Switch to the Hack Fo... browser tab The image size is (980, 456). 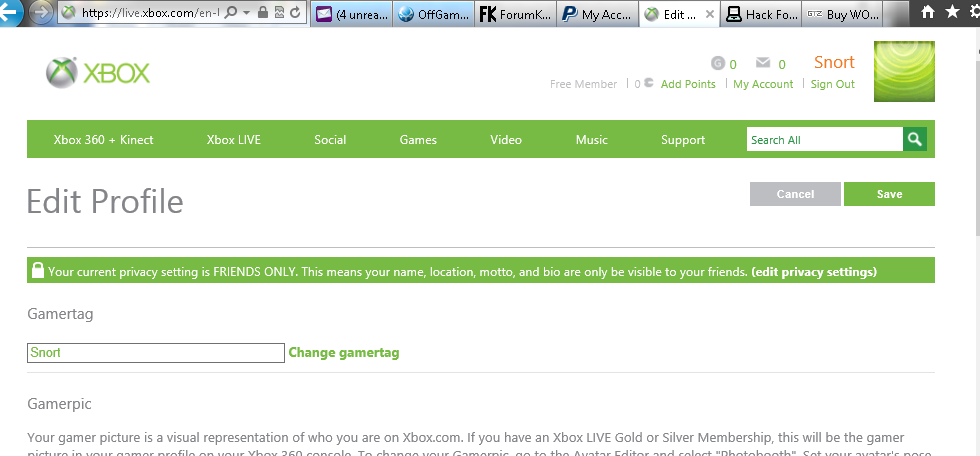point(760,14)
